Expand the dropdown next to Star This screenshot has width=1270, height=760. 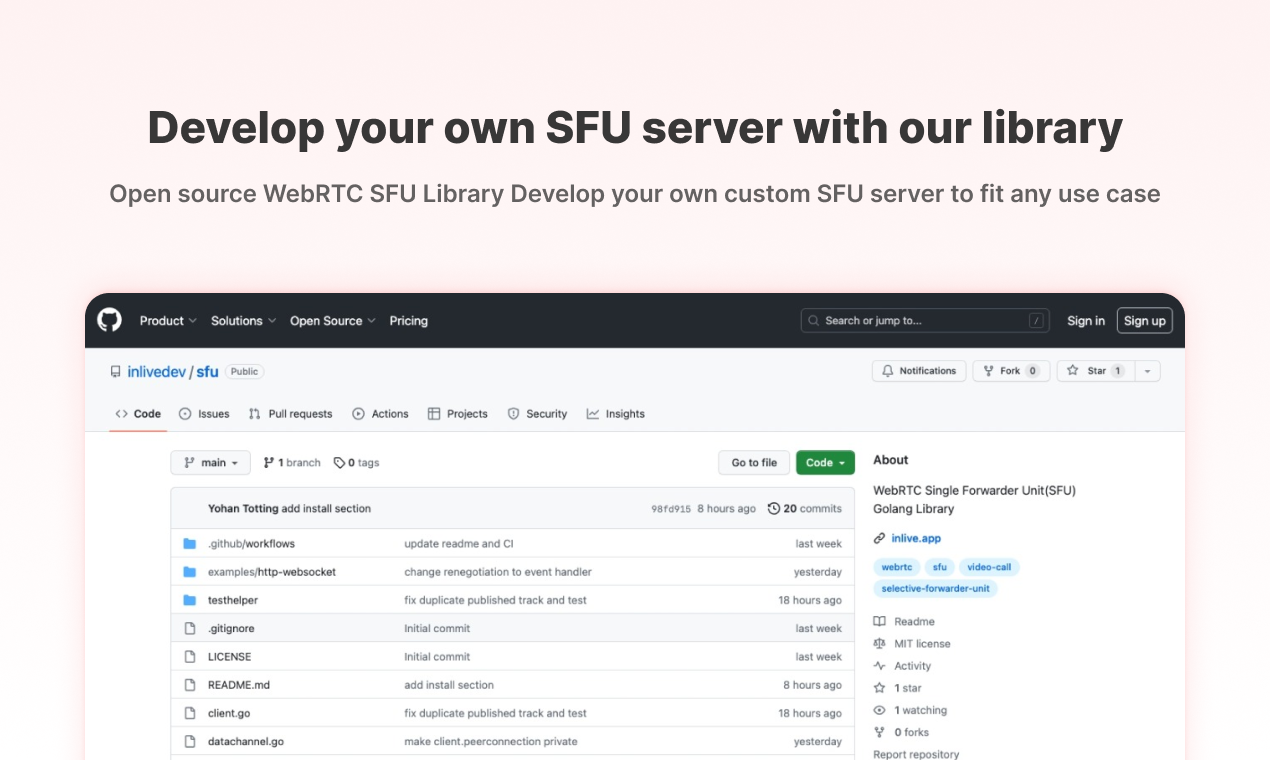pyautogui.click(x=1148, y=371)
